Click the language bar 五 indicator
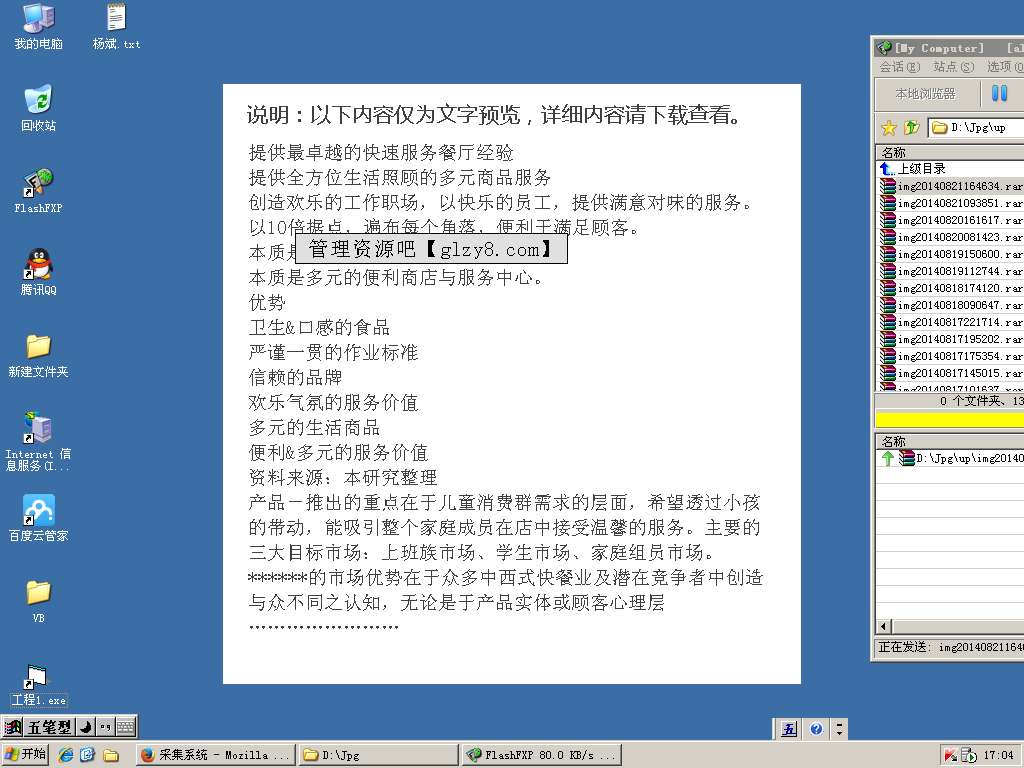 [789, 729]
